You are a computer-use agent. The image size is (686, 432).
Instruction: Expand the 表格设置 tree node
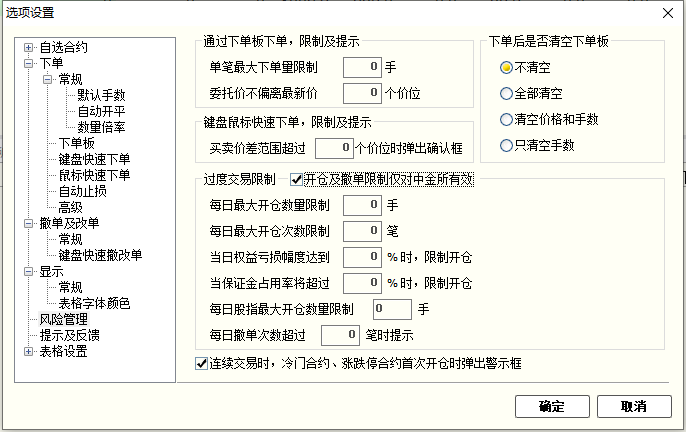(x=28, y=351)
